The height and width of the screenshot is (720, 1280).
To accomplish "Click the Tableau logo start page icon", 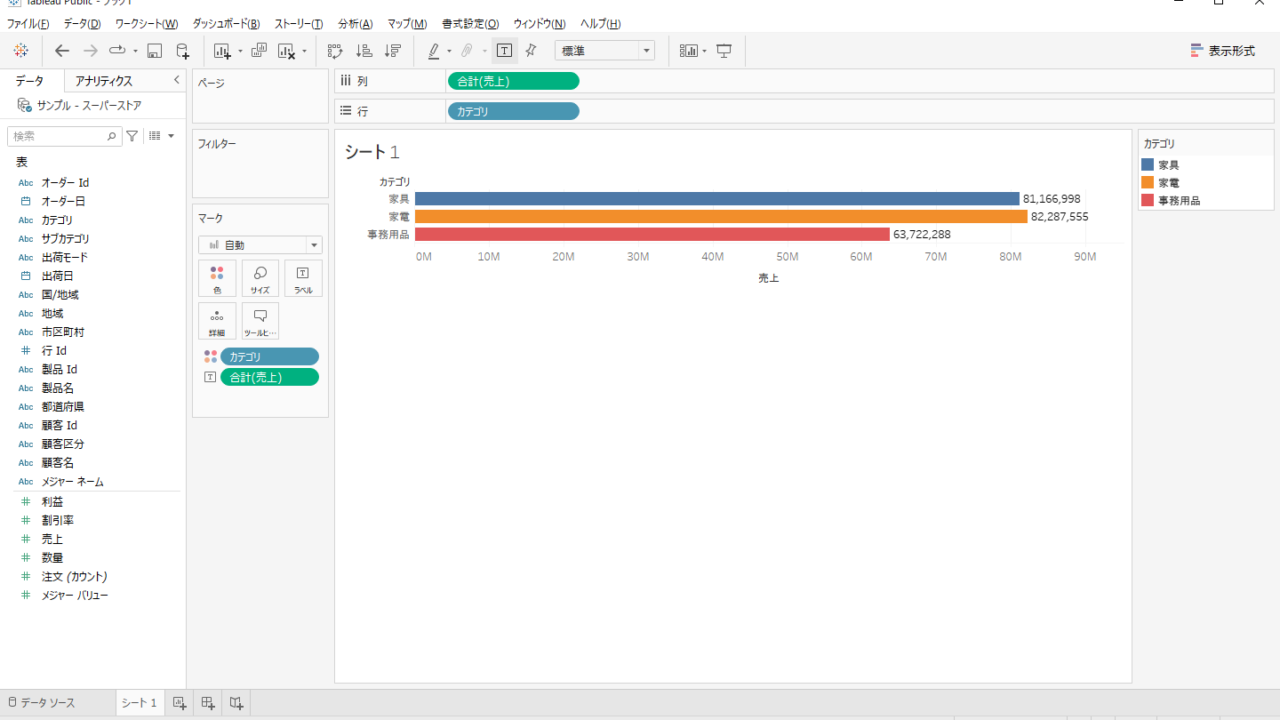I will [x=21, y=50].
